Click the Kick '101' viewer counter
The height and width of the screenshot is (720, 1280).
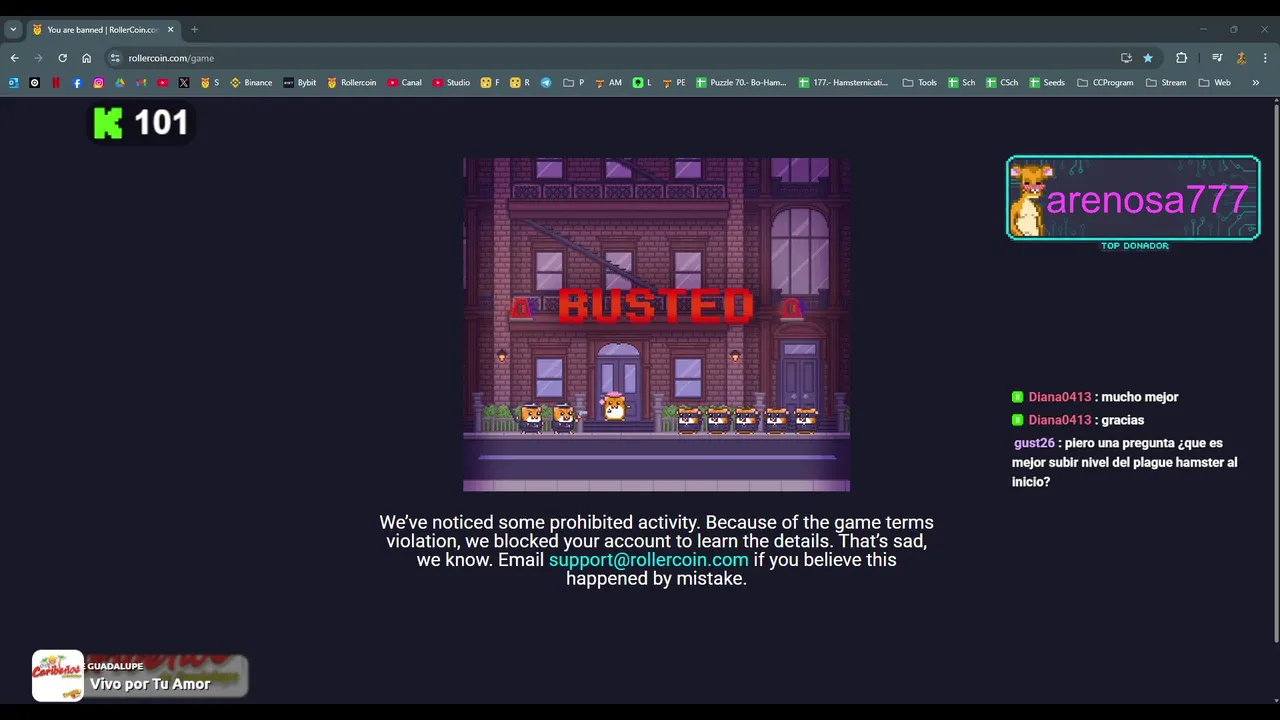(141, 123)
